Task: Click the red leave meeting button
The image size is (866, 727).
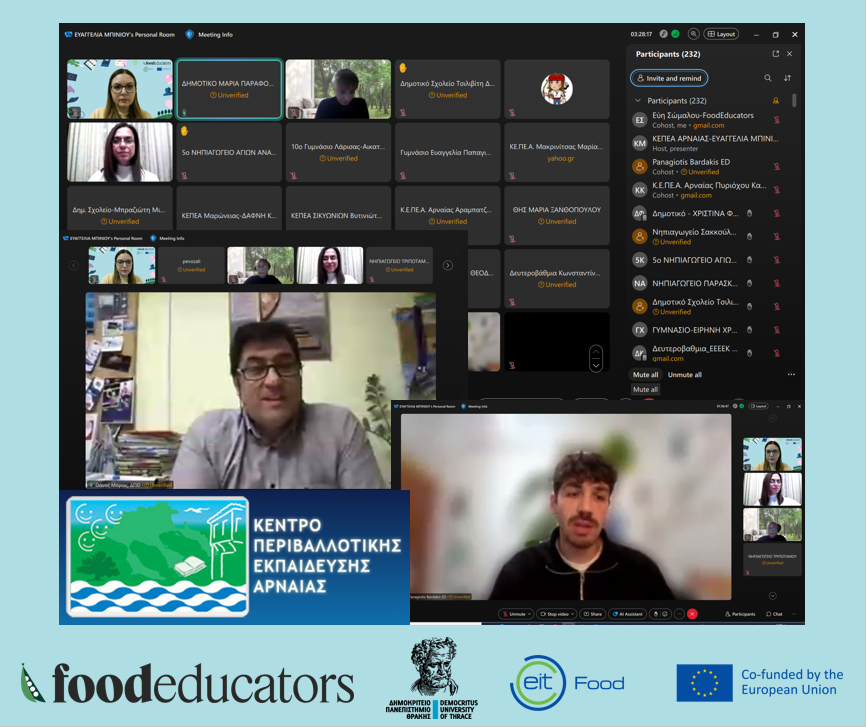Action: [692, 614]
